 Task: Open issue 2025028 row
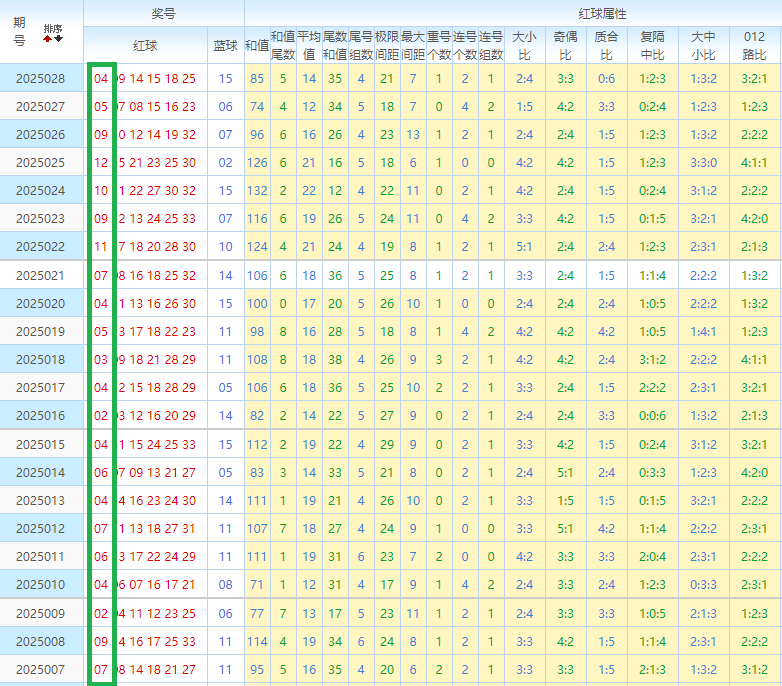point(40,78)
